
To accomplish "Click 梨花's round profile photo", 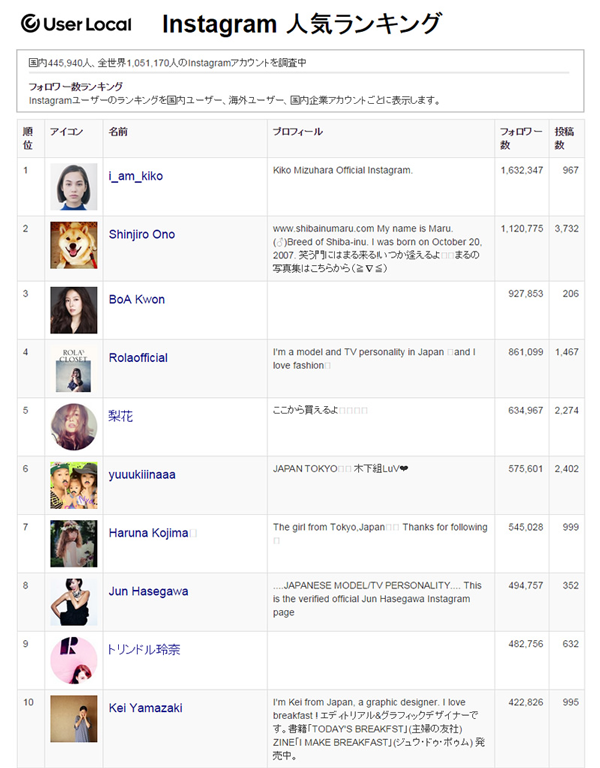I will coord(74,427).
